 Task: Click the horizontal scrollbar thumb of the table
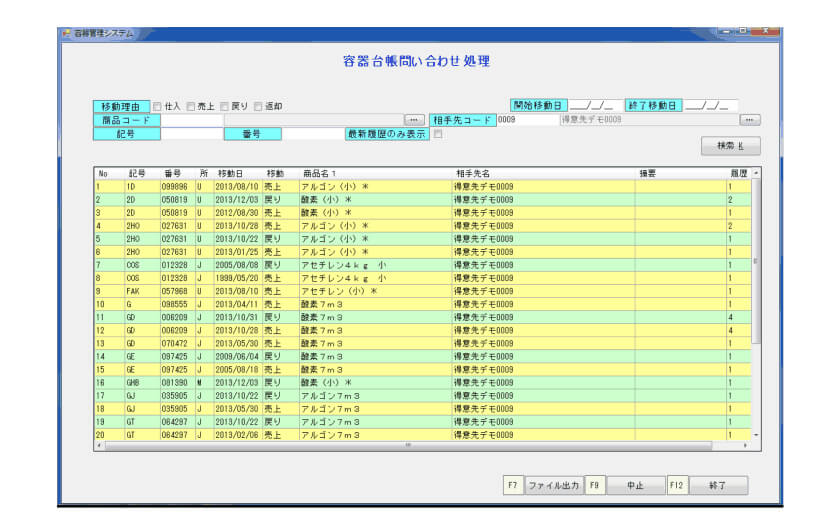tap(408, 445)
